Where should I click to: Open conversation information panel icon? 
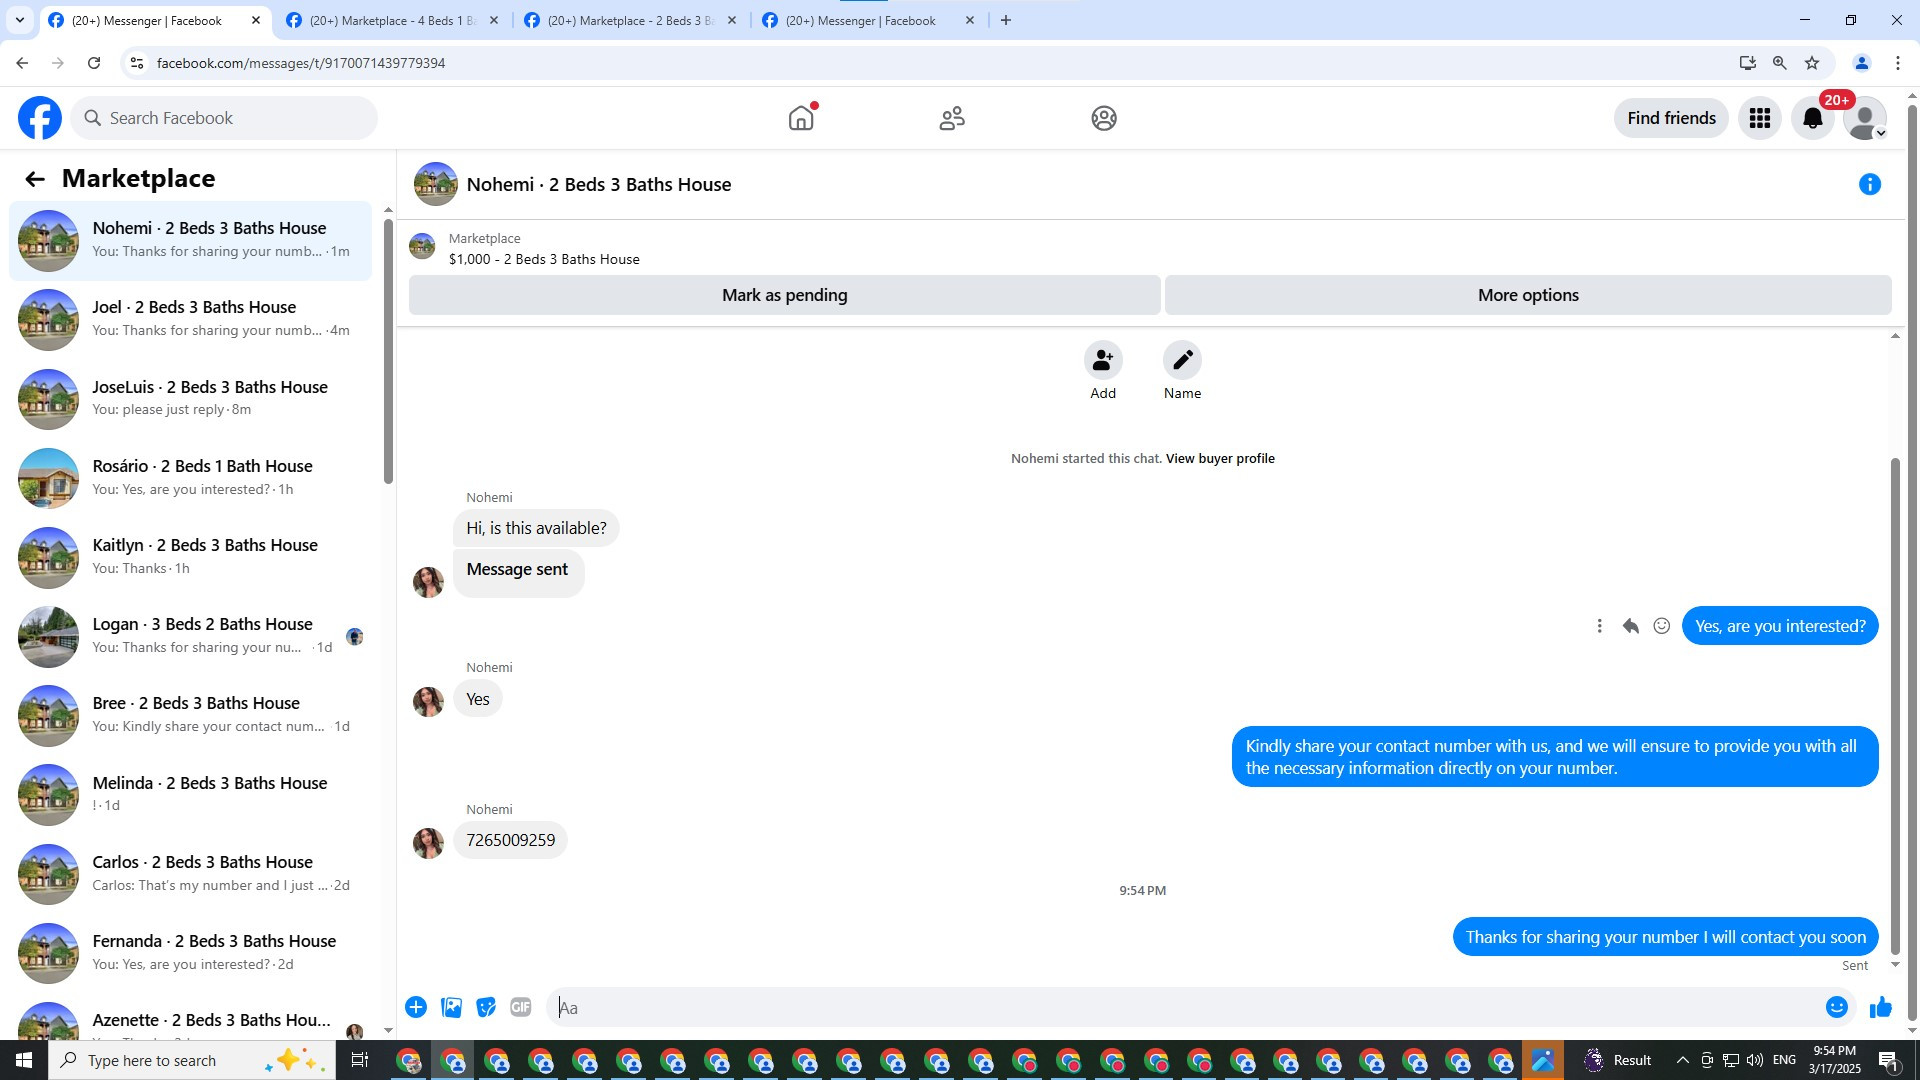coord(1870,184)
